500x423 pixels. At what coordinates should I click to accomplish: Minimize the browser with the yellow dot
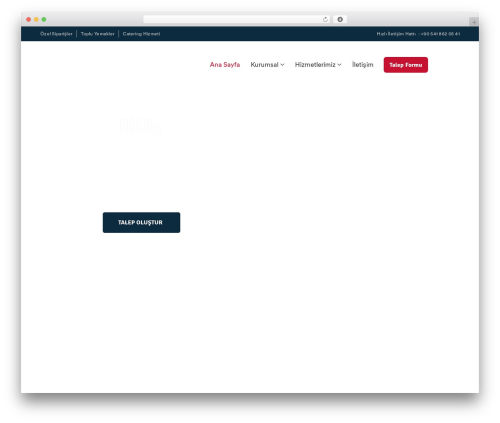(36, 19)
